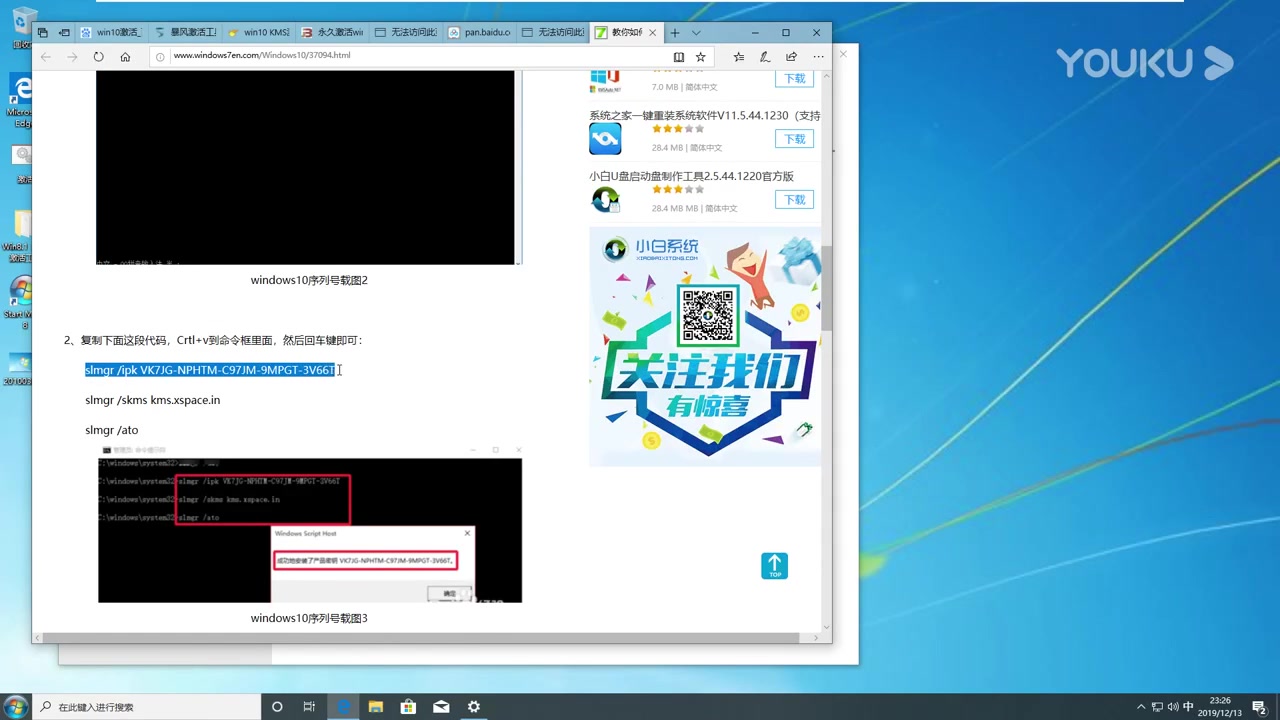
Task: Close the active 教你如何 tab
Action: pyautogui.click(x=653, y=33)
